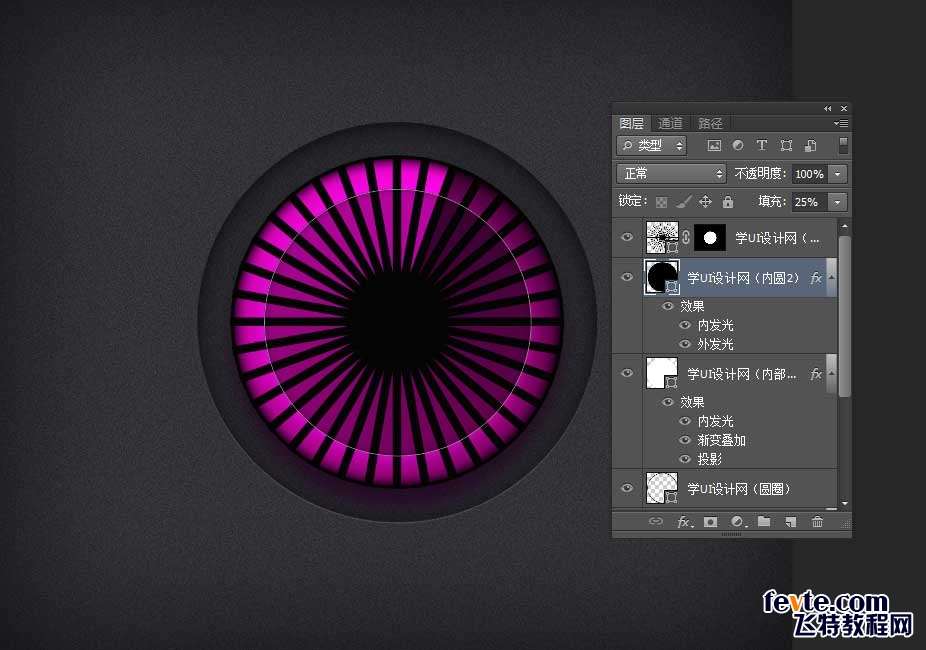Select the 内部 layer thumbnail
Screen dimensions: 926x650
coord(662,373)
